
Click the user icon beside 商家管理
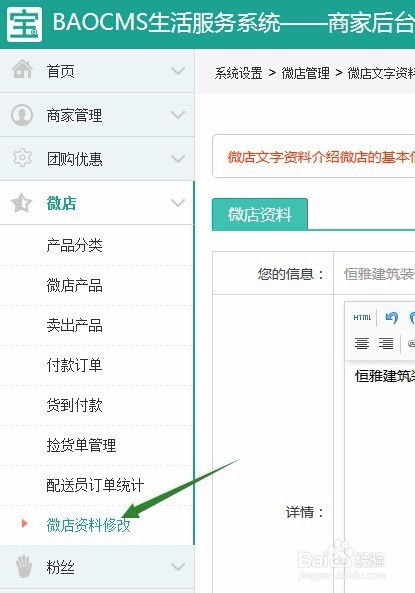(22, 115)
